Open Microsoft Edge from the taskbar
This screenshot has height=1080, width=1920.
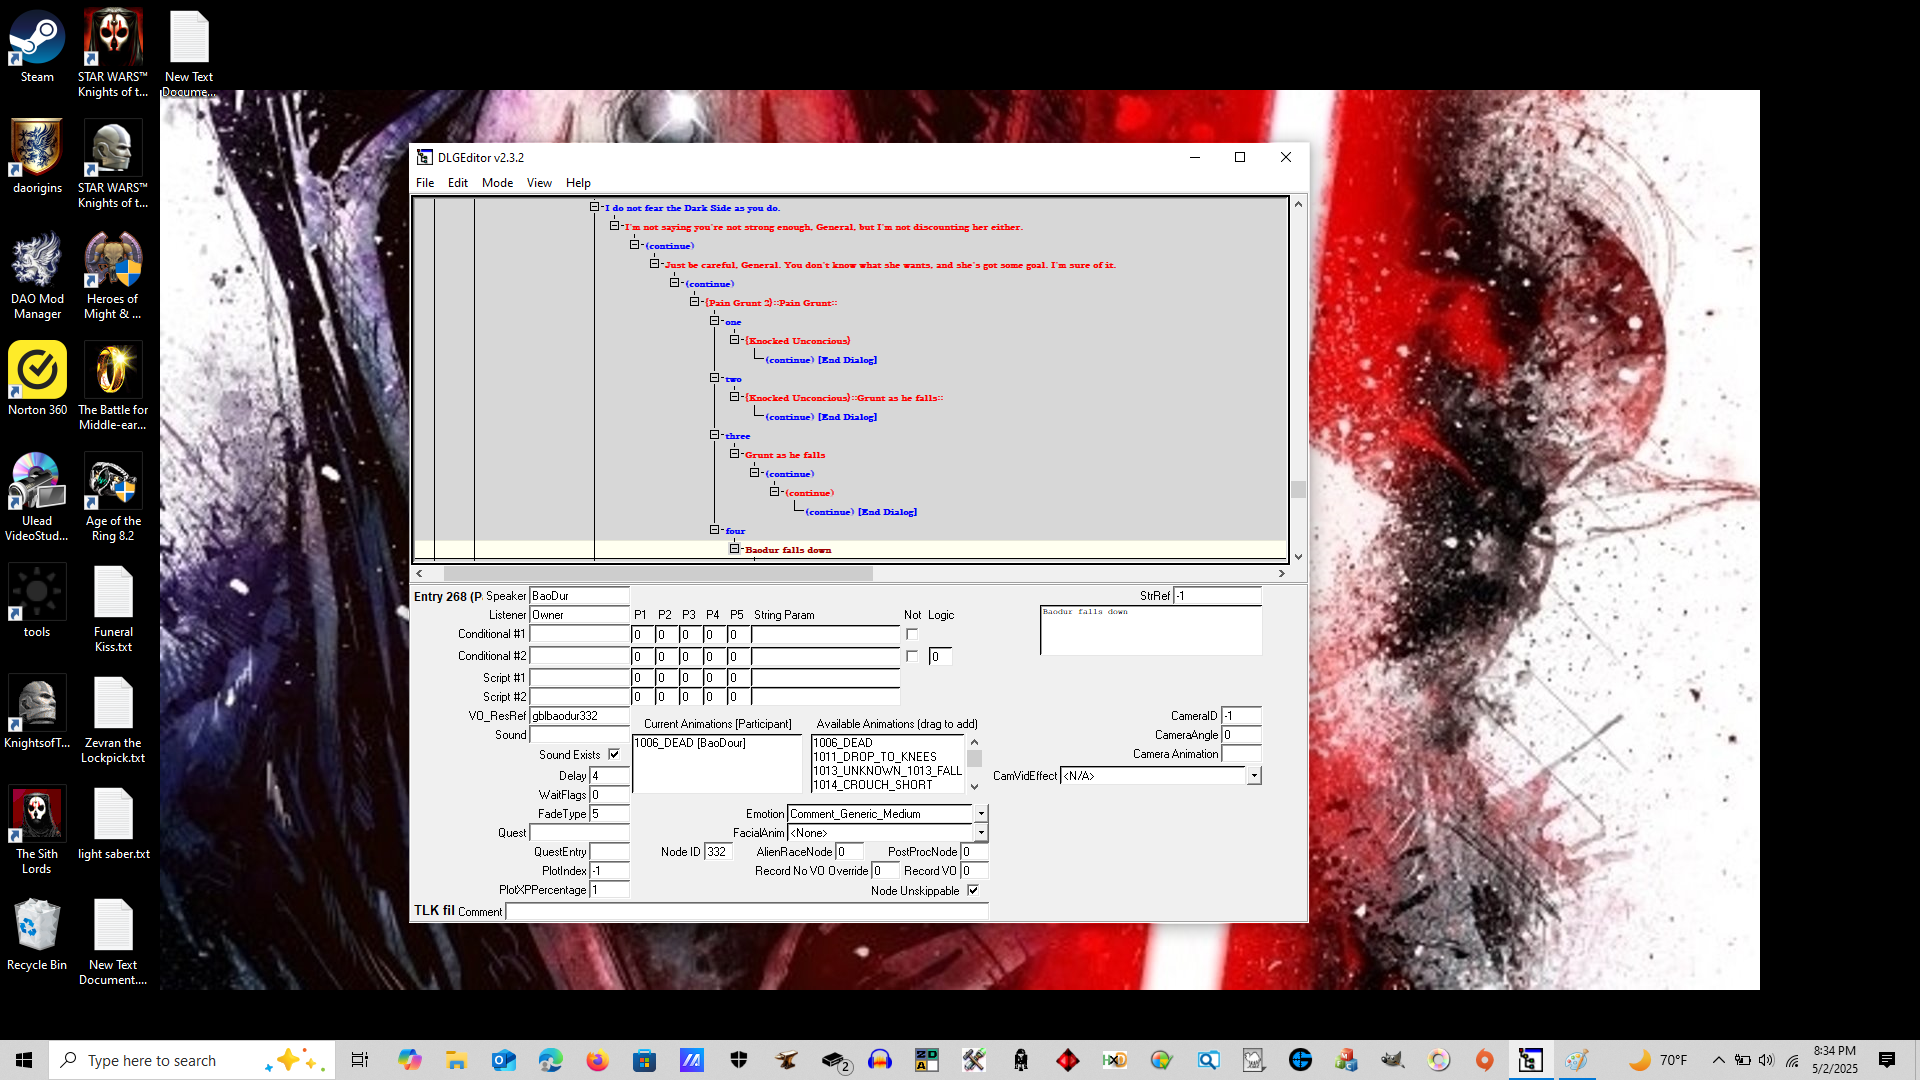(x=550, y=1060)
